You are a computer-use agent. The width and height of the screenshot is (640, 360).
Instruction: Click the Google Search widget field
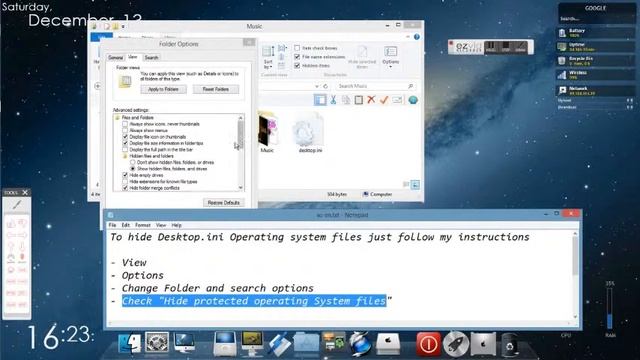coord(596,18)
